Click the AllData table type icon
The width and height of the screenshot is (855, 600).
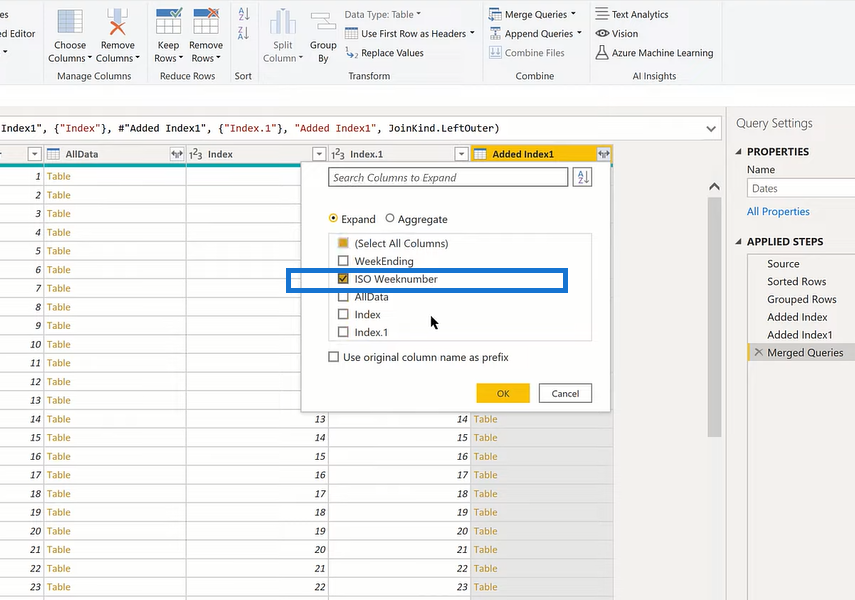[x=53, y=154]
